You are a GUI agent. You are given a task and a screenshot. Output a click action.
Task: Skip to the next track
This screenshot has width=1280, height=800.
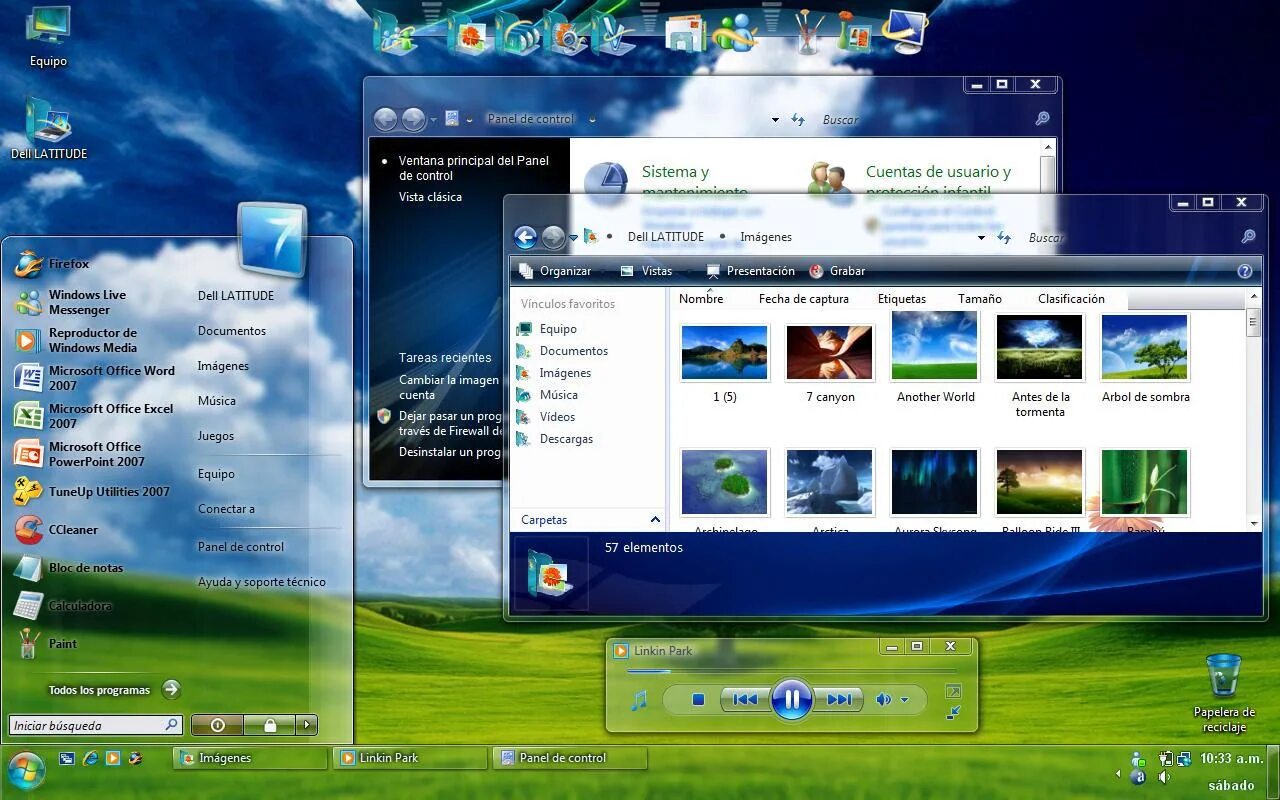pos(838,700)
